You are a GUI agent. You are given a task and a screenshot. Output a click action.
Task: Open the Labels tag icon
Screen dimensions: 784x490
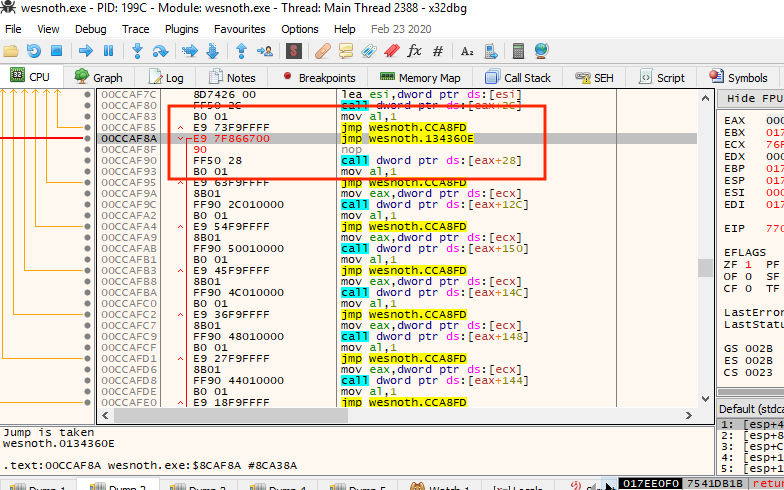click(x=368, y=50)
